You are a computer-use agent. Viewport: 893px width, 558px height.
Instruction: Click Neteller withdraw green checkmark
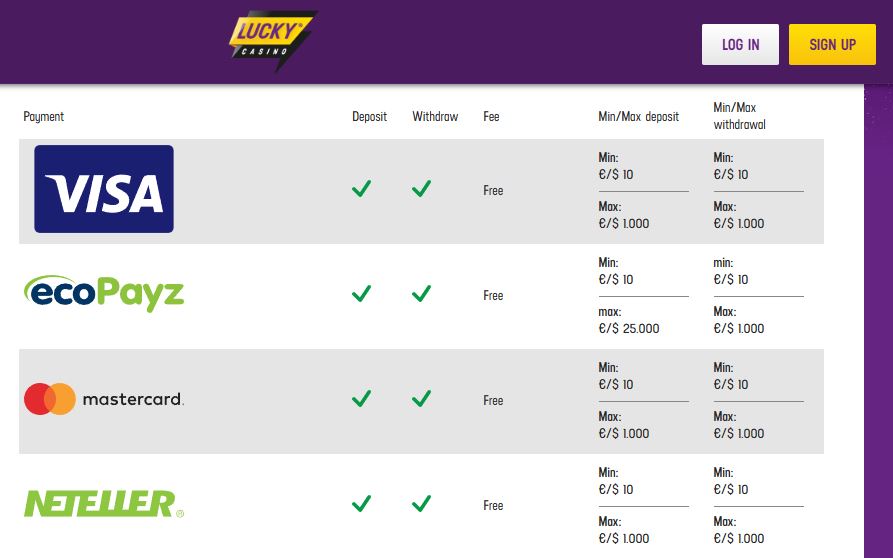[x=421, y=503]
